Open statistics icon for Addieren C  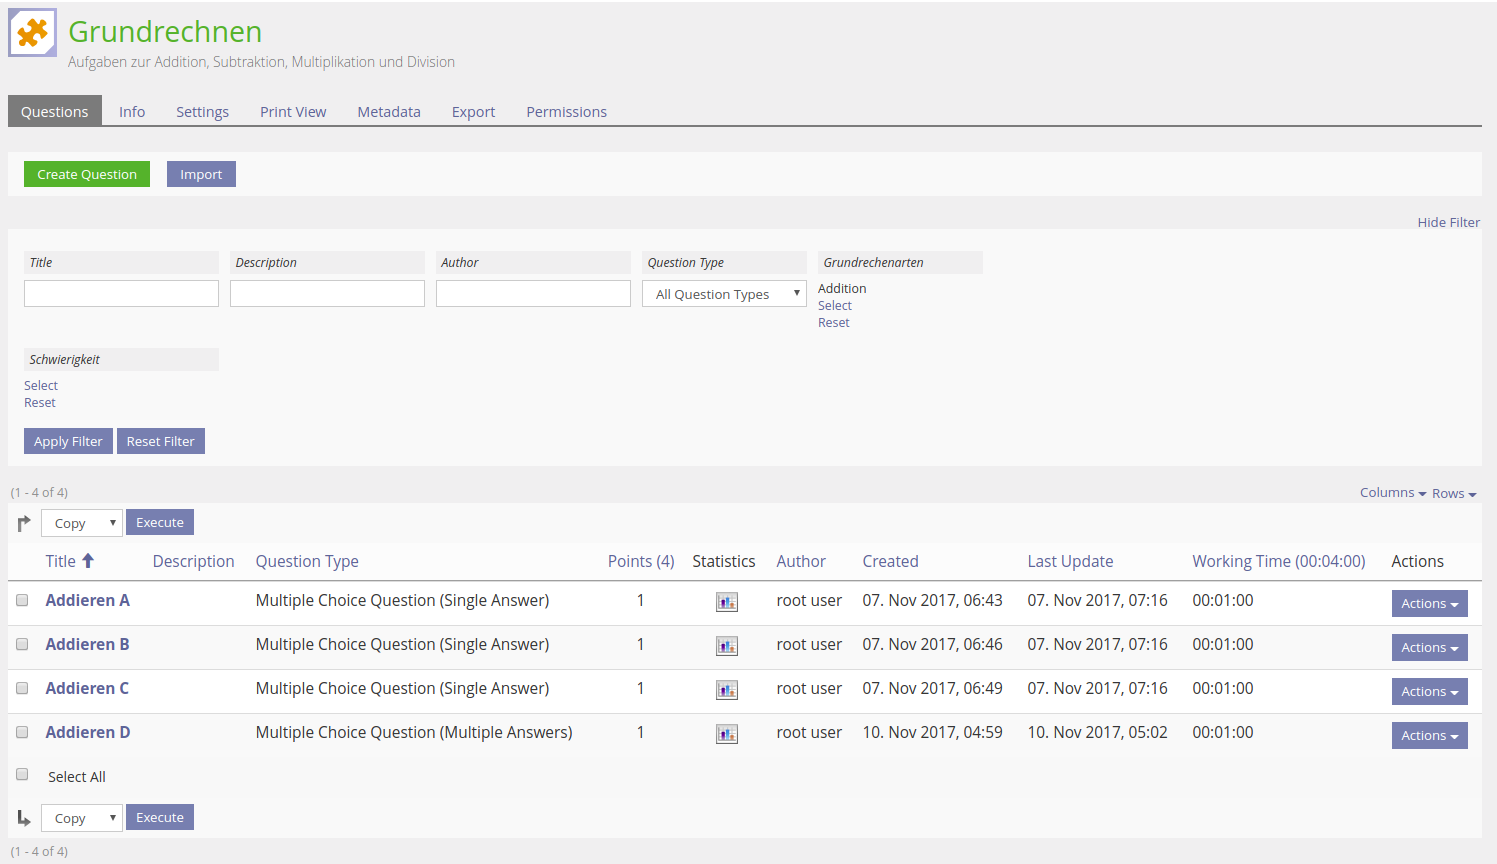(726, 690)
